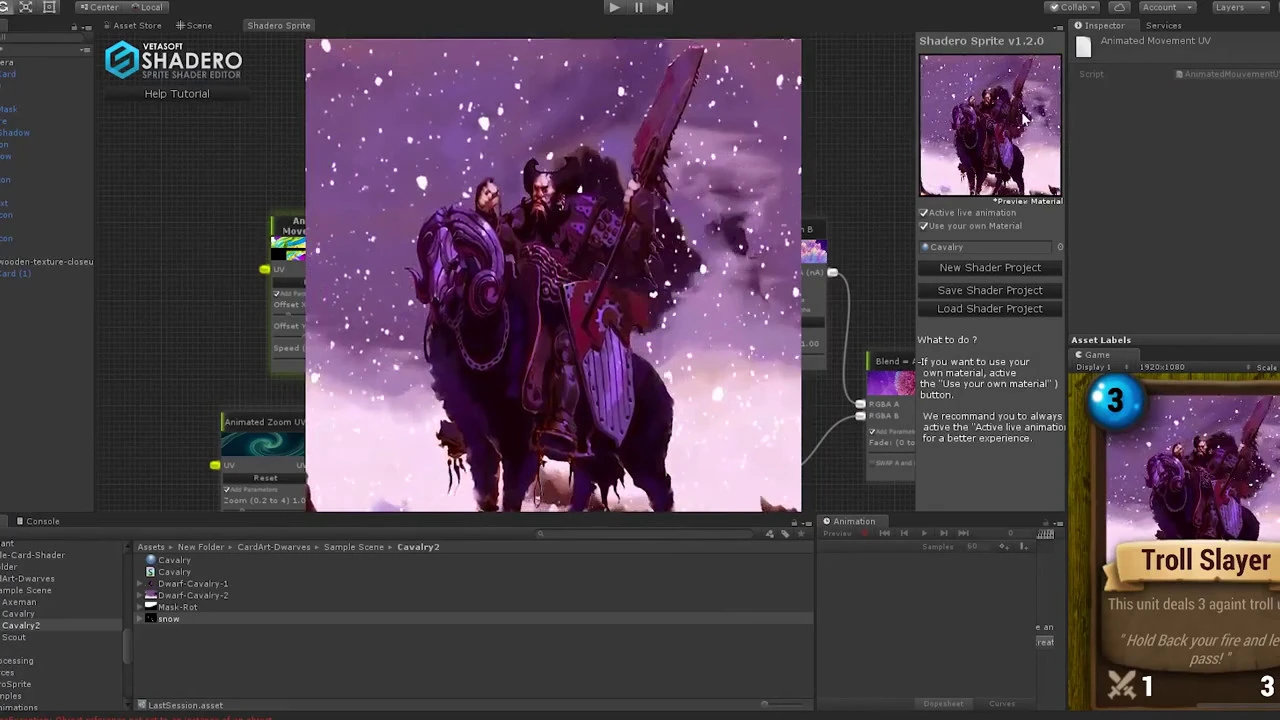Select the Cavalry shader asset icon

pos(151,572)
